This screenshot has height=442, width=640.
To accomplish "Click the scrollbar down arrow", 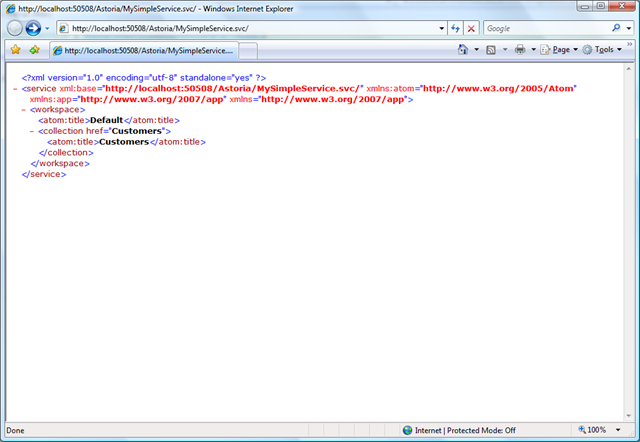I will [629, 415].
